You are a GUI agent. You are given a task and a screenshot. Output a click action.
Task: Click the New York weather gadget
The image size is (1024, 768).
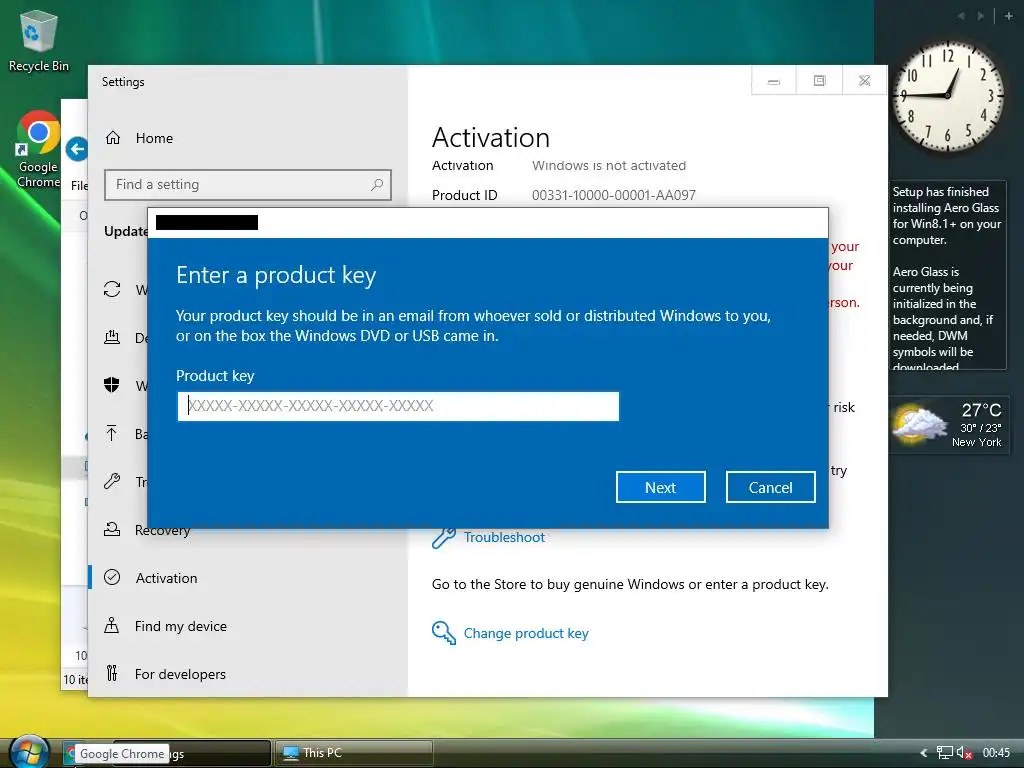(x=948, y=425)
